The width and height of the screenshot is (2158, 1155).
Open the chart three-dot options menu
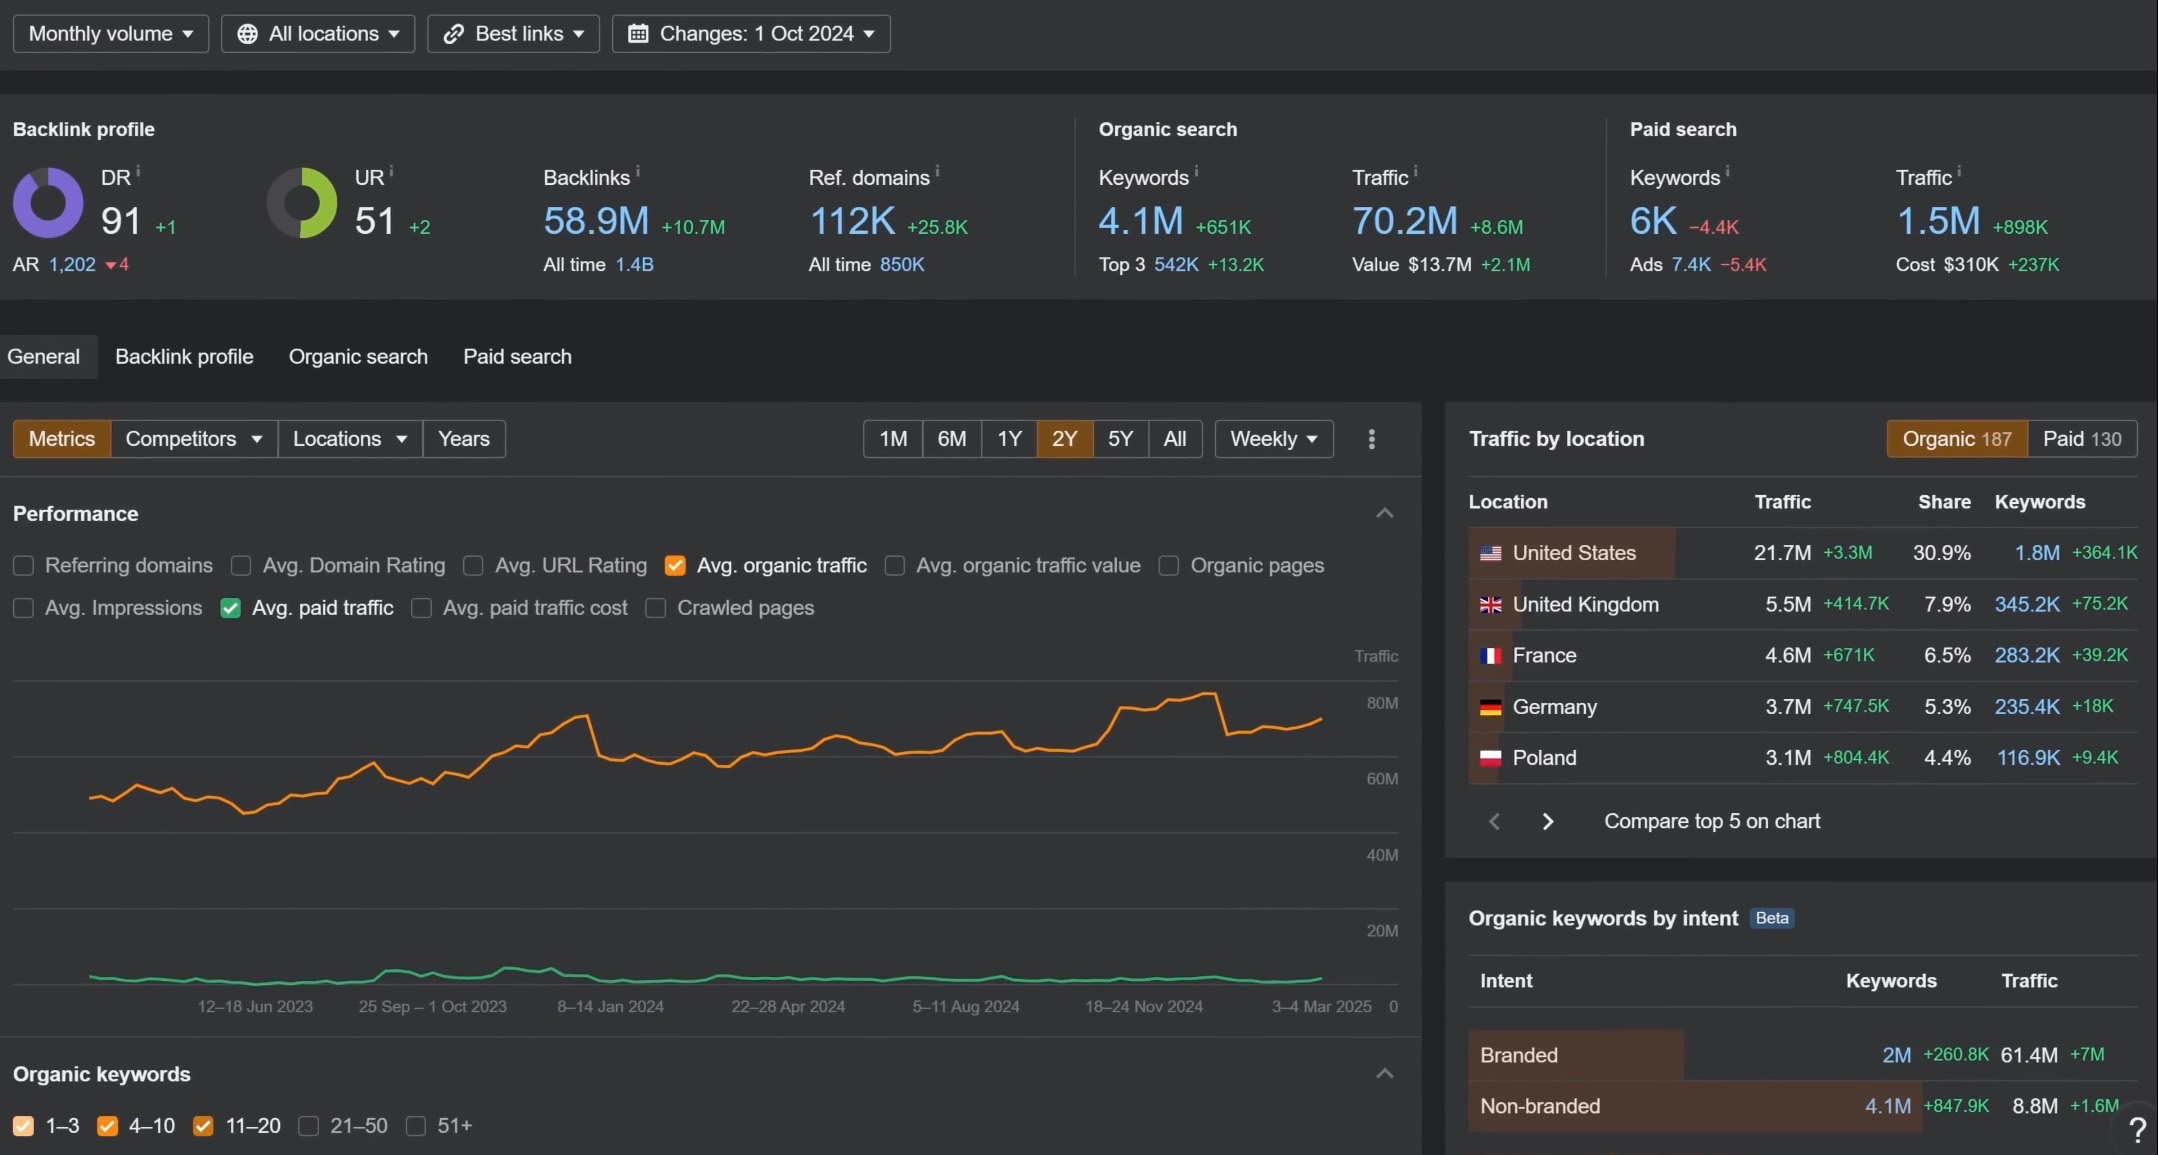[x=1372, y=439]
